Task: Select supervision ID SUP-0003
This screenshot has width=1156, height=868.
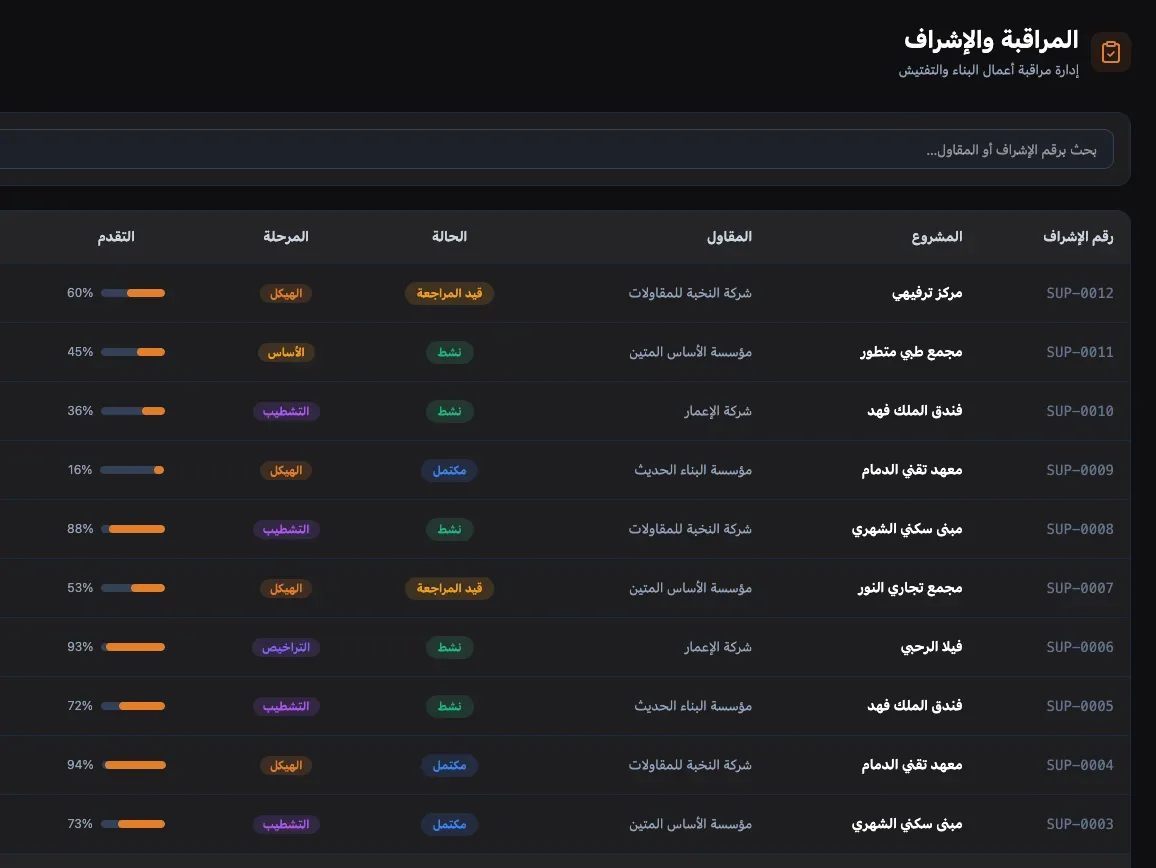Action: pyautogui.click(x=1079, y=824)
